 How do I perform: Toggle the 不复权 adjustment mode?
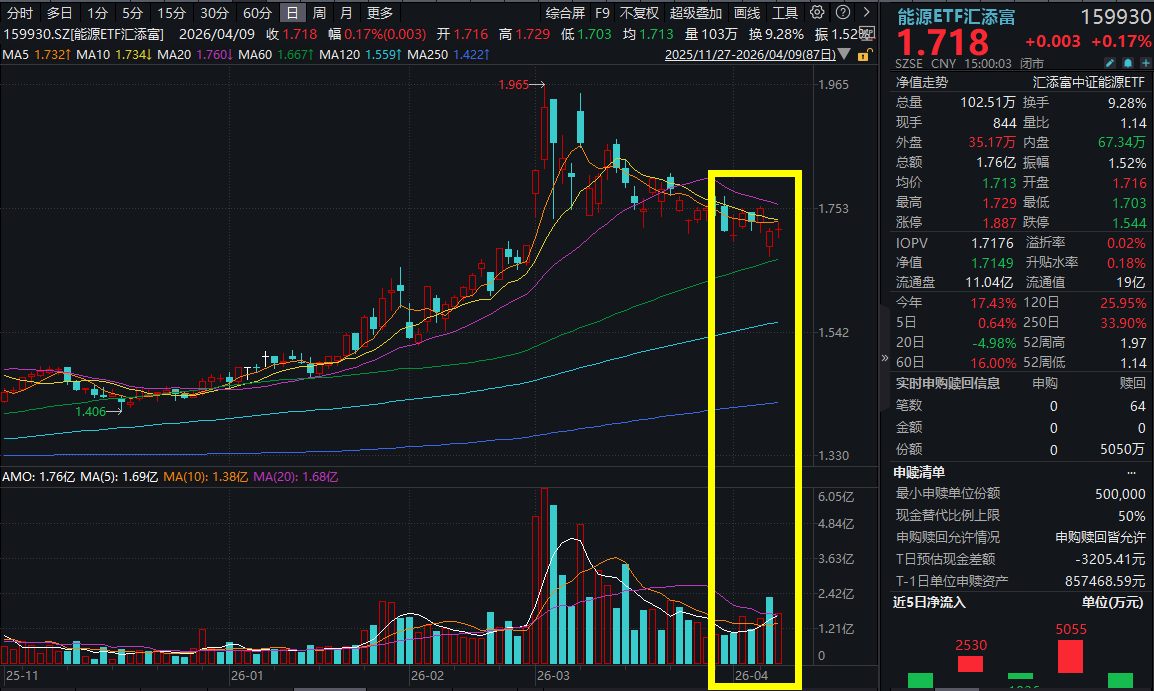[x=639, y=13]
